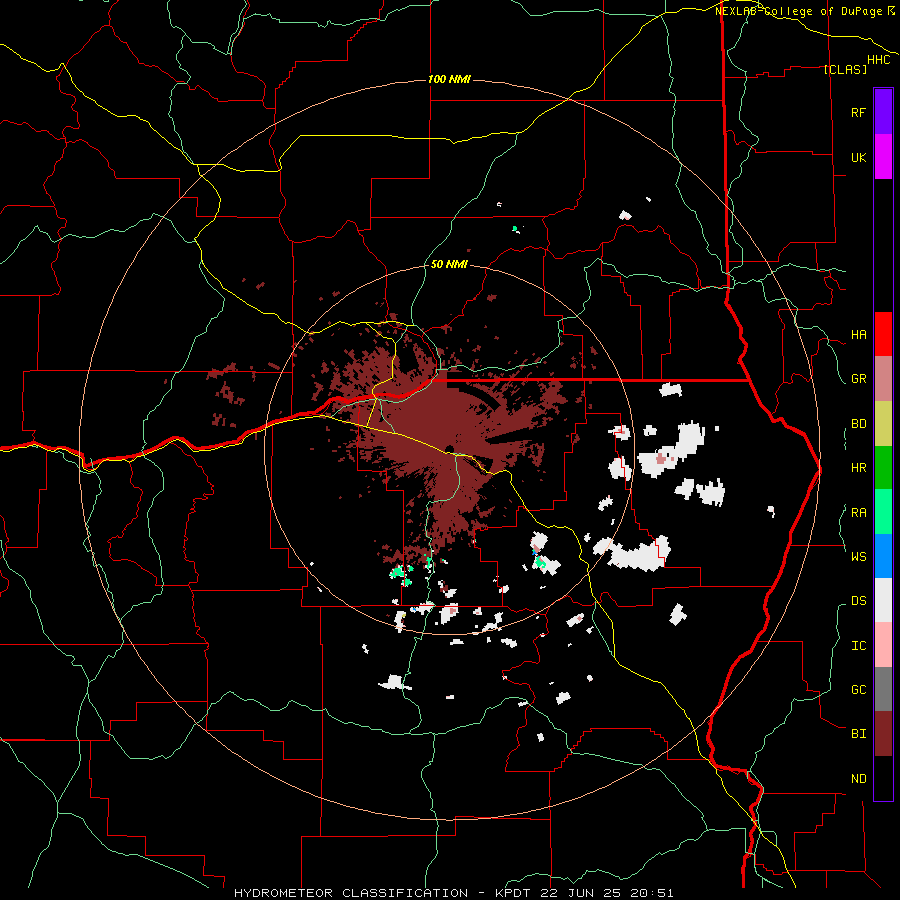Image resolution: width=900 pixels, height=900 pixels.
Task: Click the UK legend label
Action: (x=858, y=157)
